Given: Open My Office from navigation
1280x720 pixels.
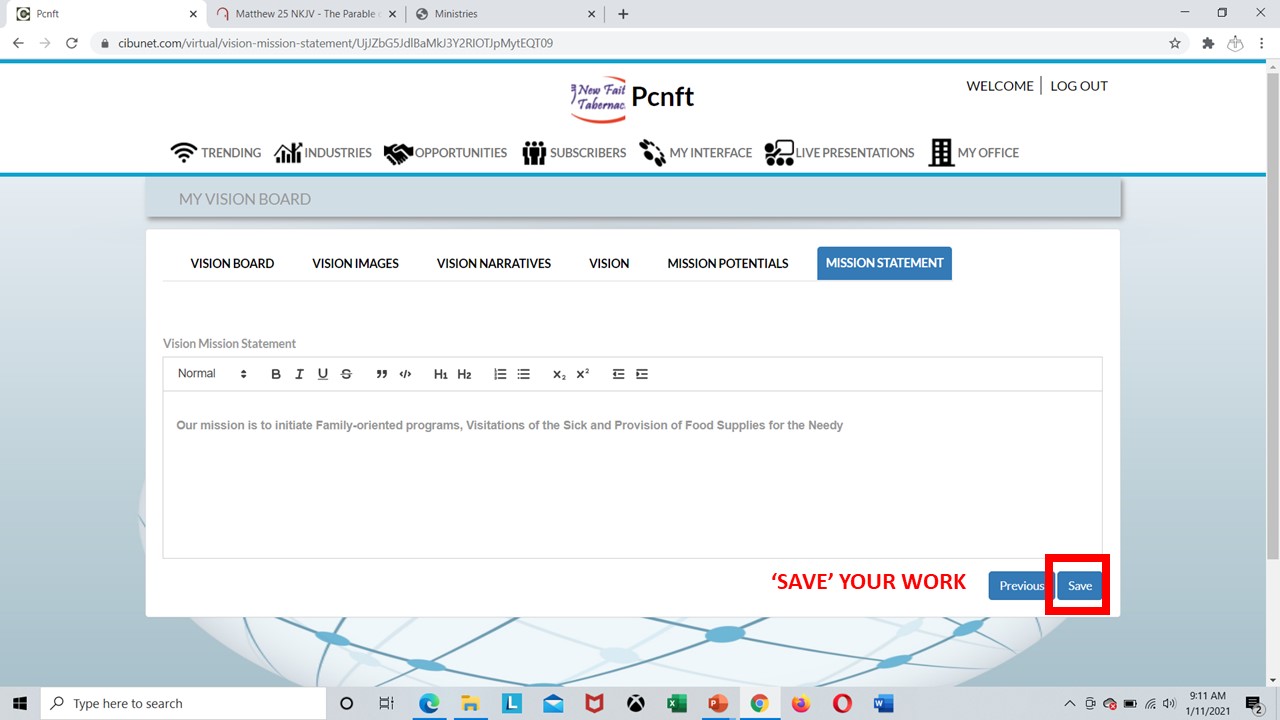Looking at the screenshot, I should [973, 153].
